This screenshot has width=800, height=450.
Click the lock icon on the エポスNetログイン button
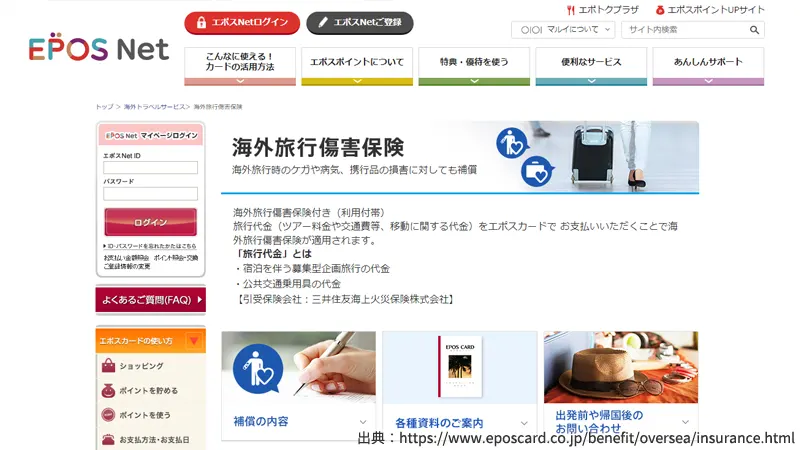click(x=201, y=22)
